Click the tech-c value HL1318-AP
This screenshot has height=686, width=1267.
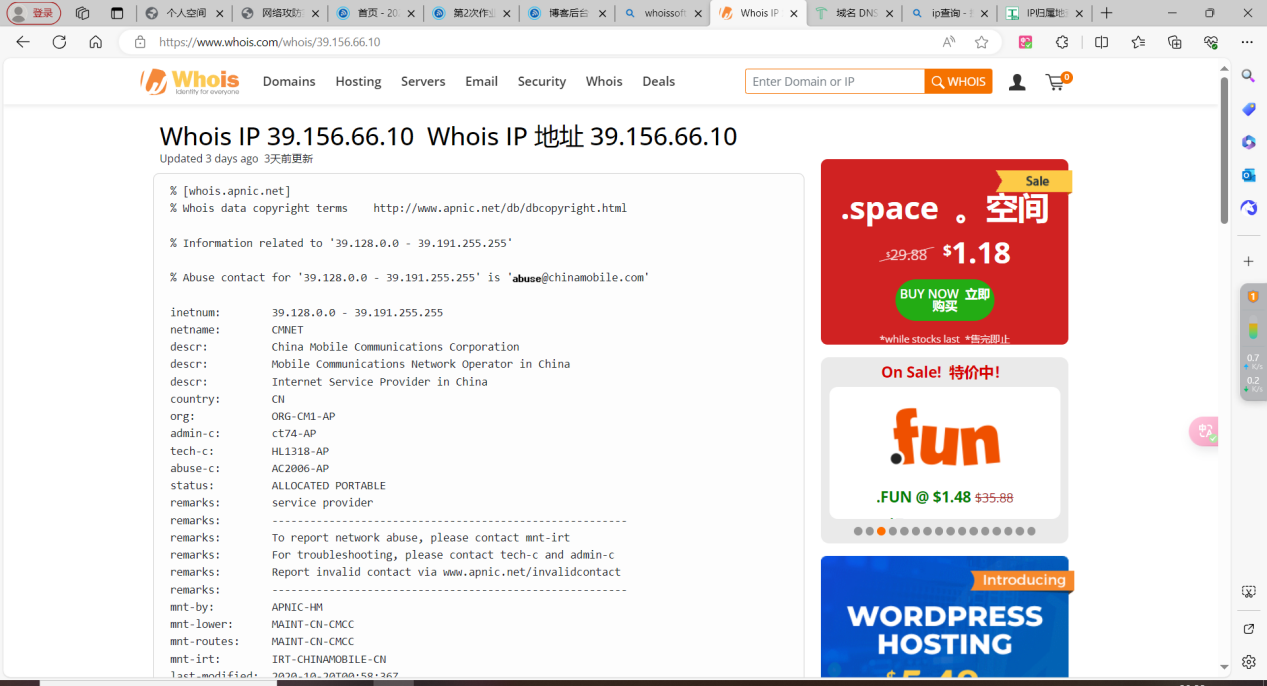point(300,451)
